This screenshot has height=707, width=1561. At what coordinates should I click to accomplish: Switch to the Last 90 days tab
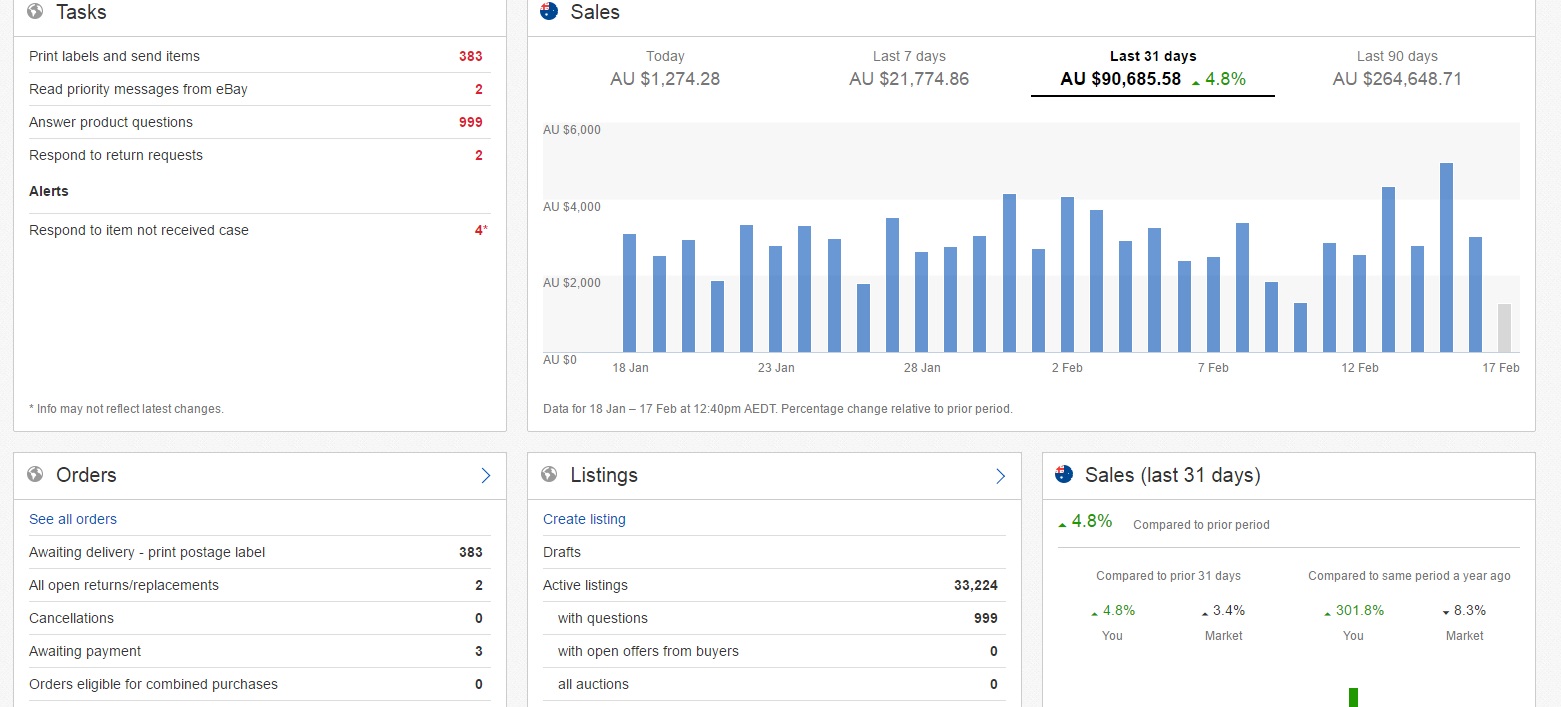[x=1396, y=68]
